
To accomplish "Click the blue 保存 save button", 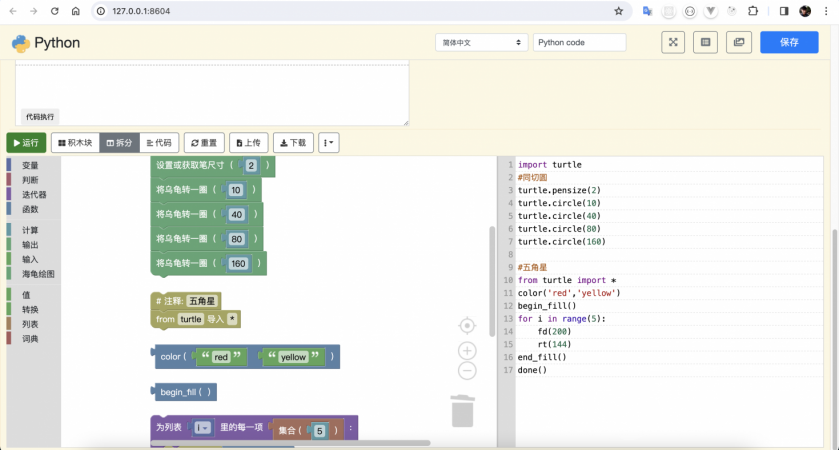I will [788, 42].
